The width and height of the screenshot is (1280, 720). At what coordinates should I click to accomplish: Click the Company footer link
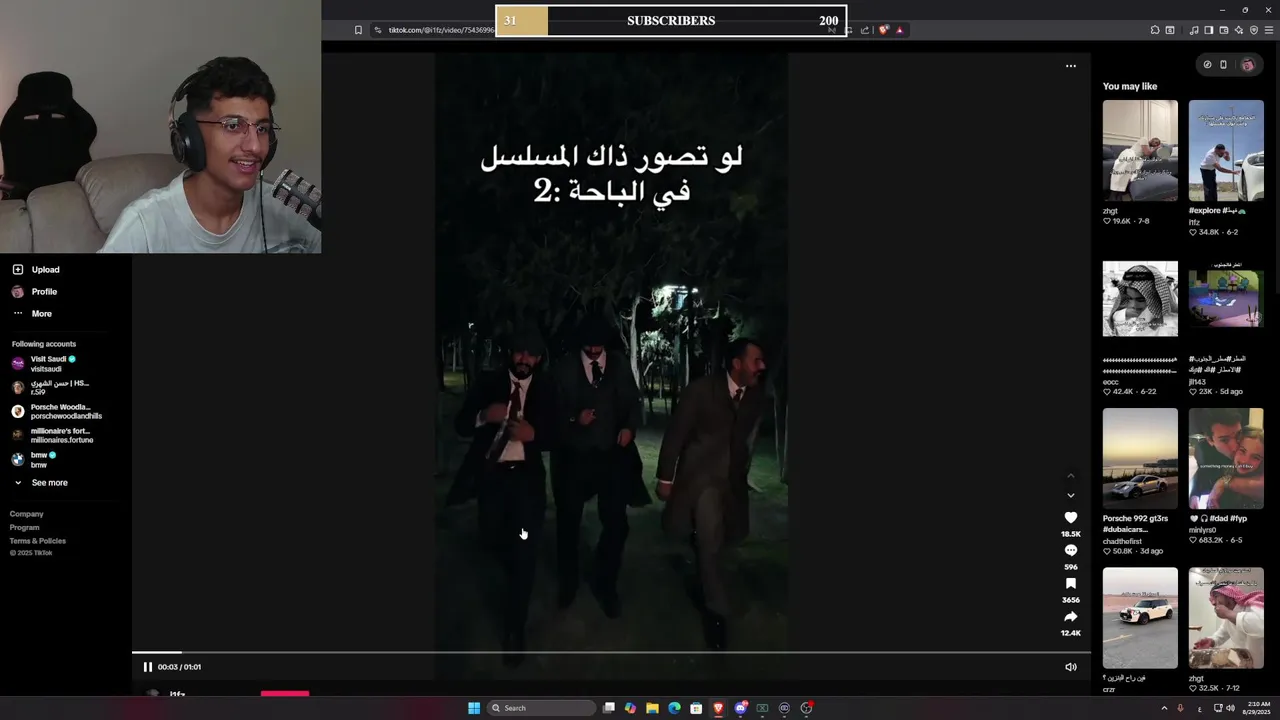[x=27, y=514]
